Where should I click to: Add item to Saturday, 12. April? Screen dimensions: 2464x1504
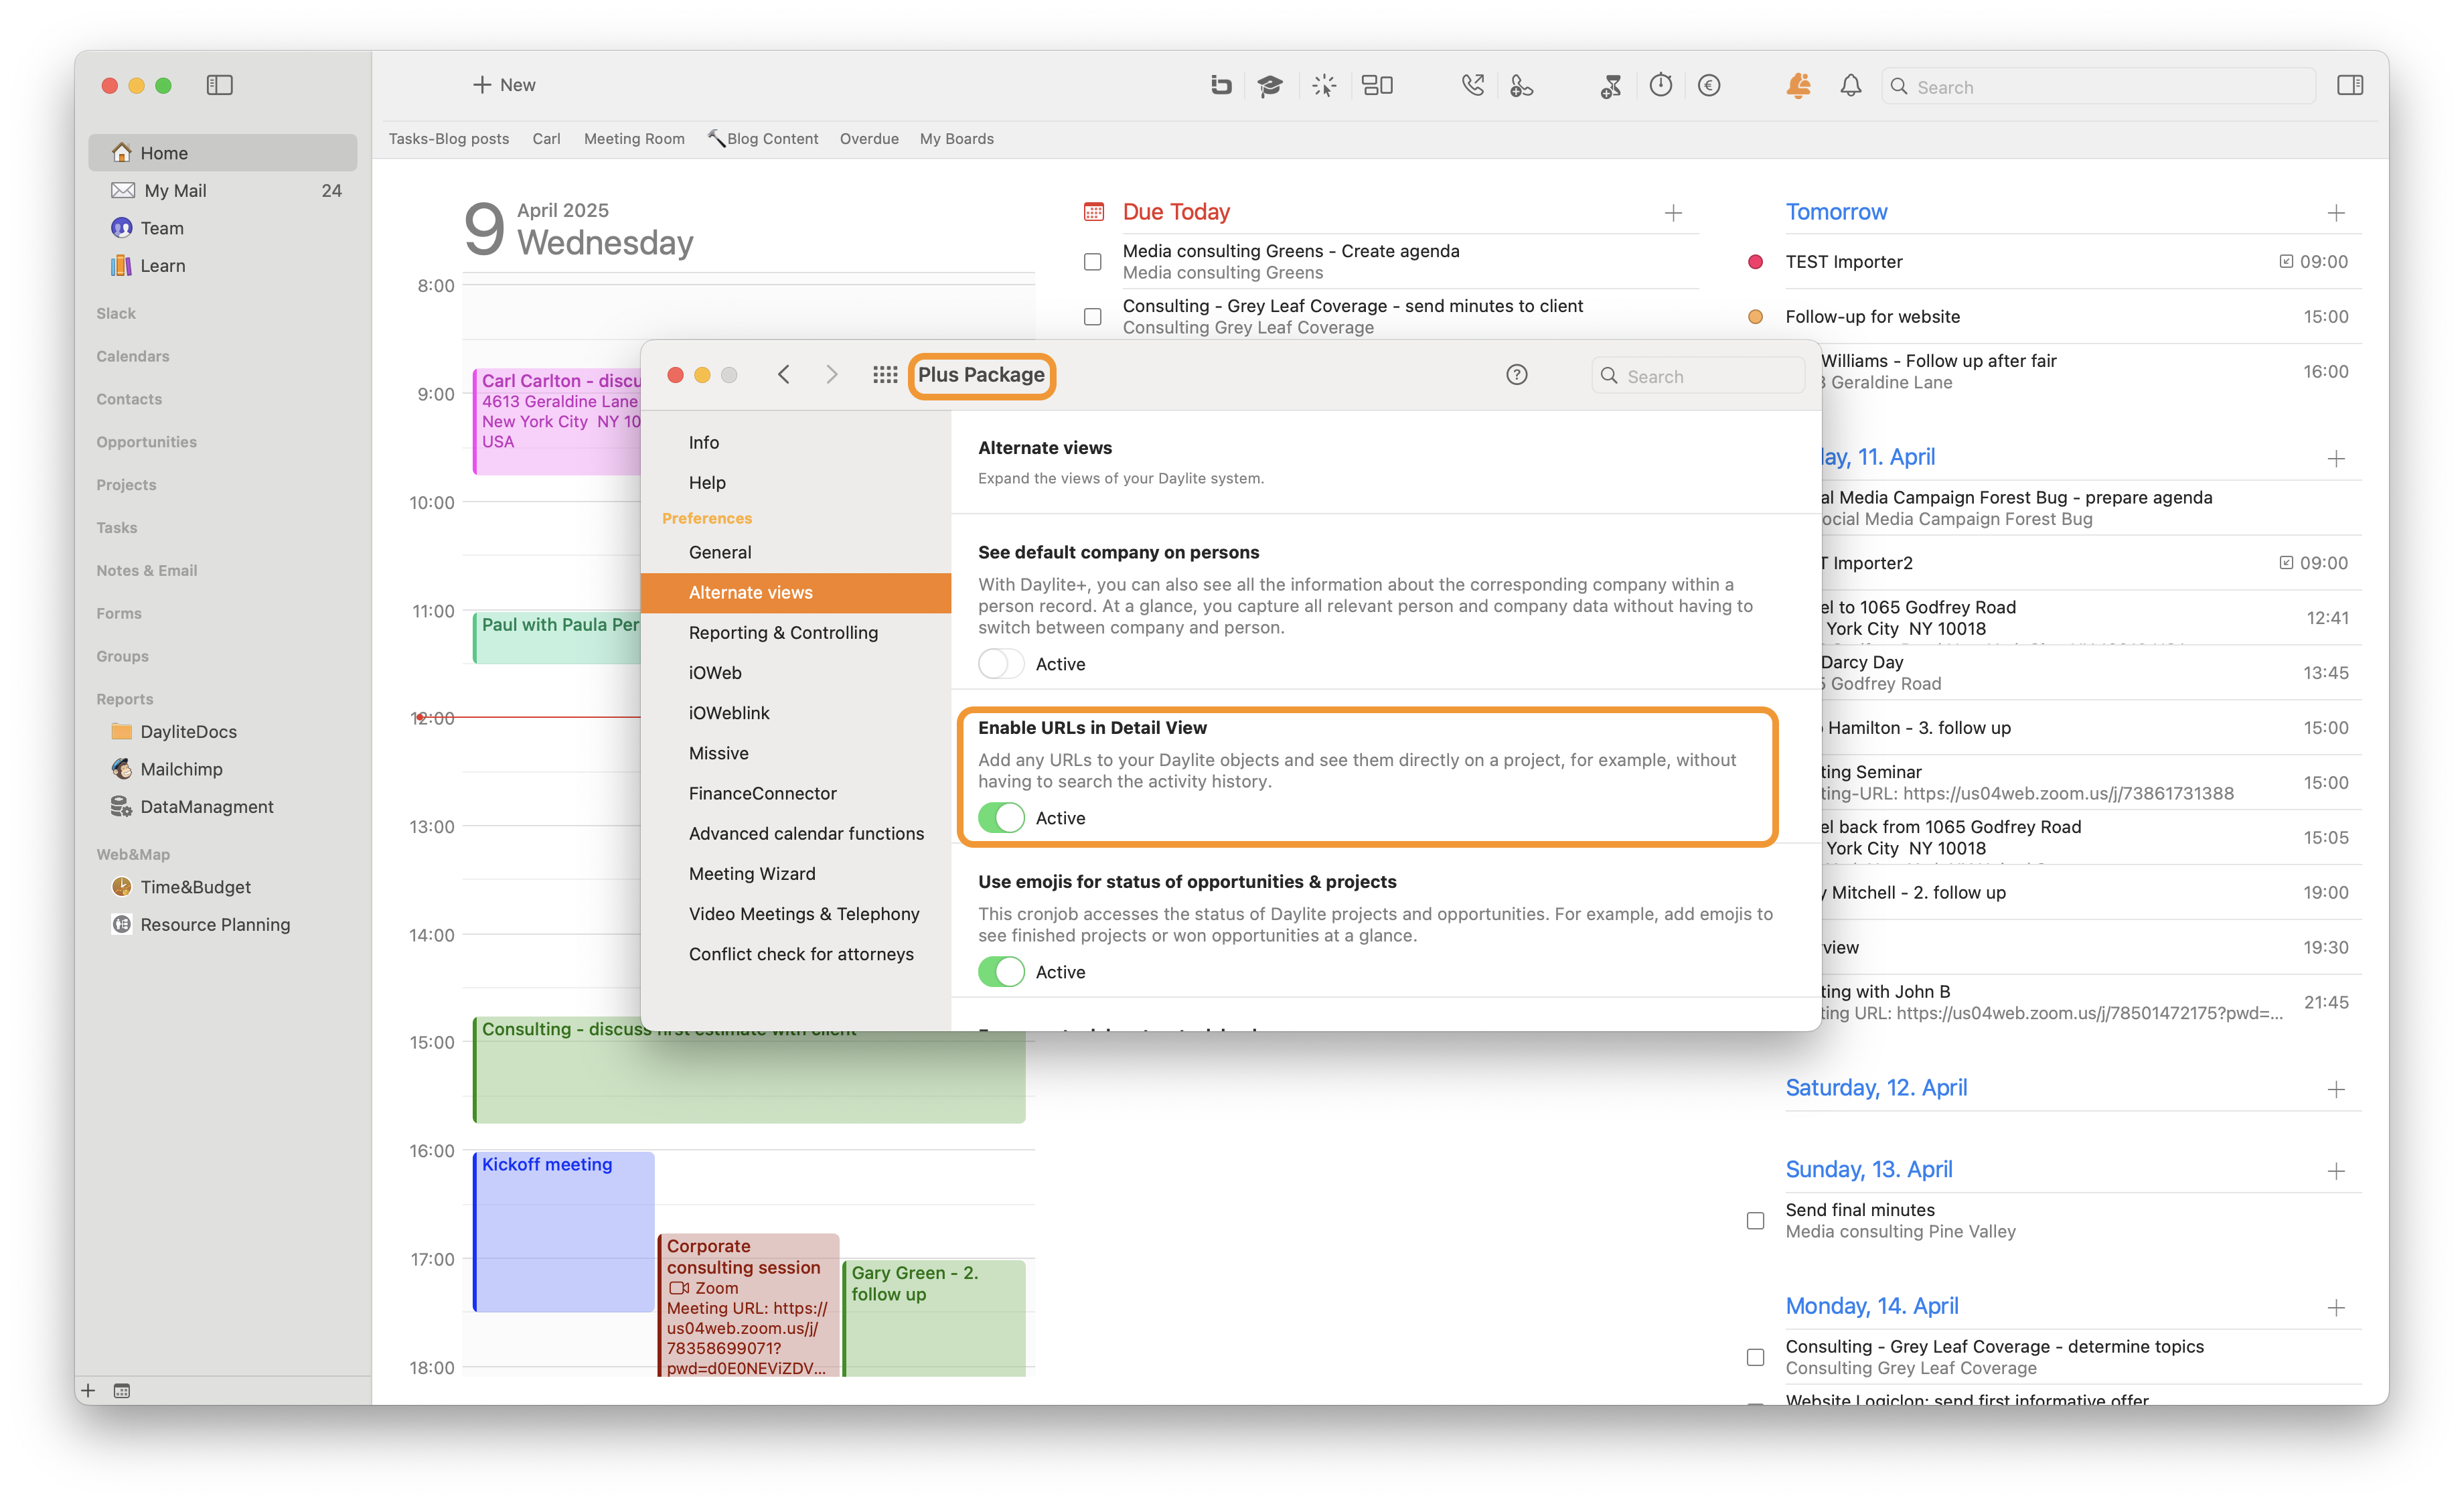(2336, 1089)
